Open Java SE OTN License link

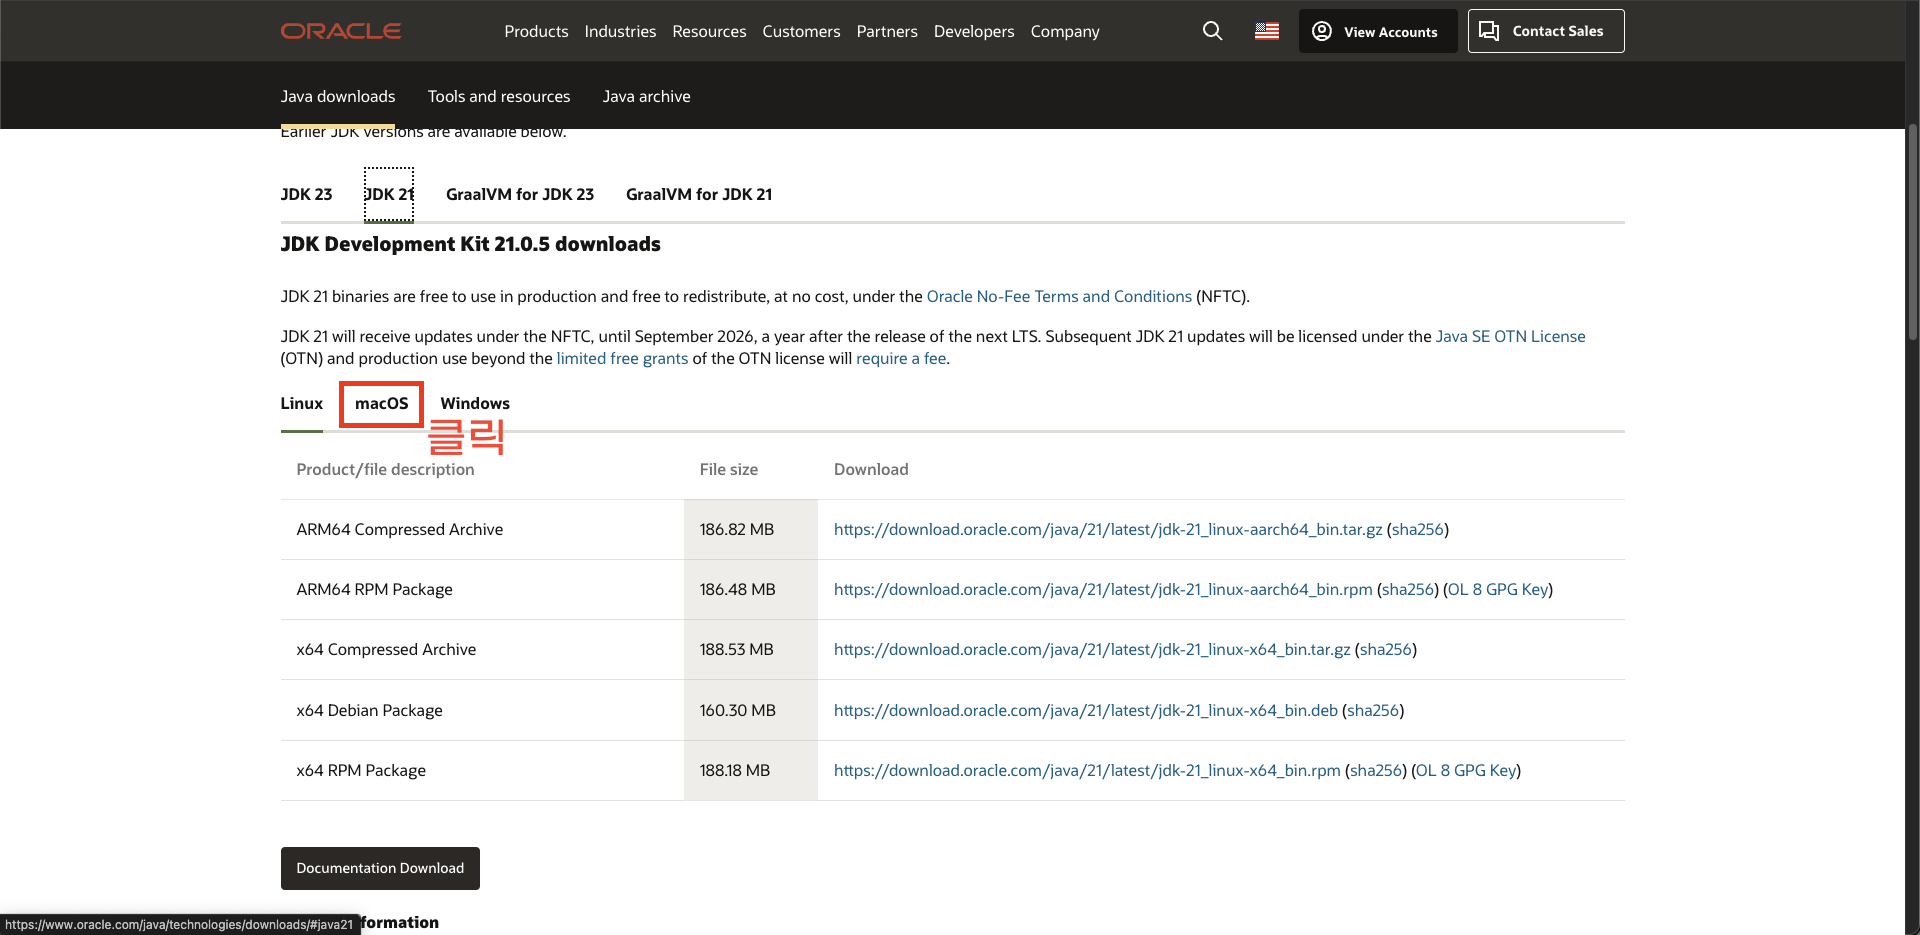pos(1510,336)
